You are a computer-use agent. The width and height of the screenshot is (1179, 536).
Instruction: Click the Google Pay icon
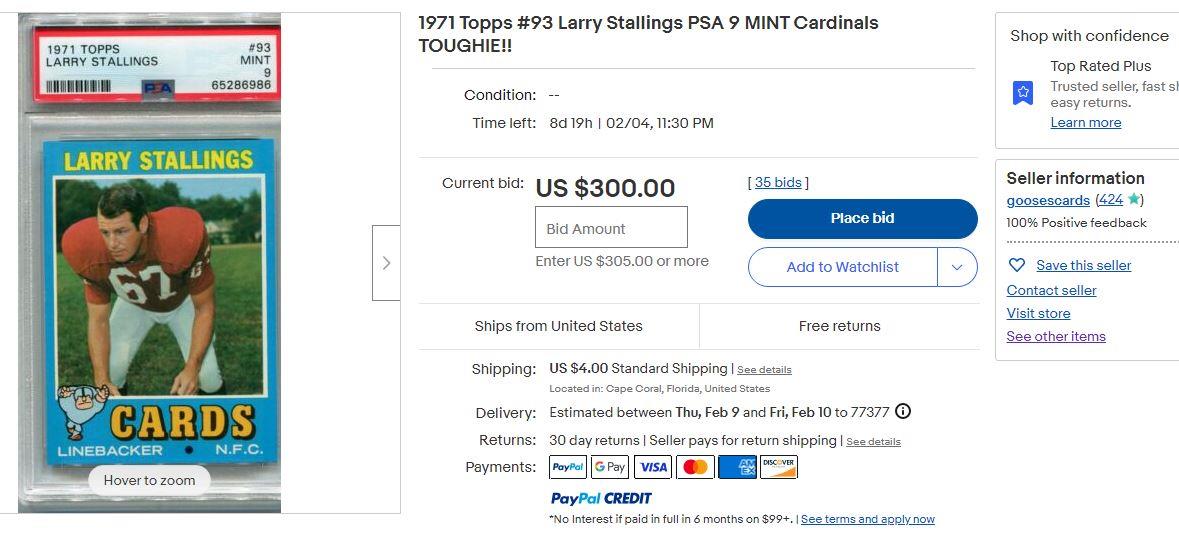[610, 467]
